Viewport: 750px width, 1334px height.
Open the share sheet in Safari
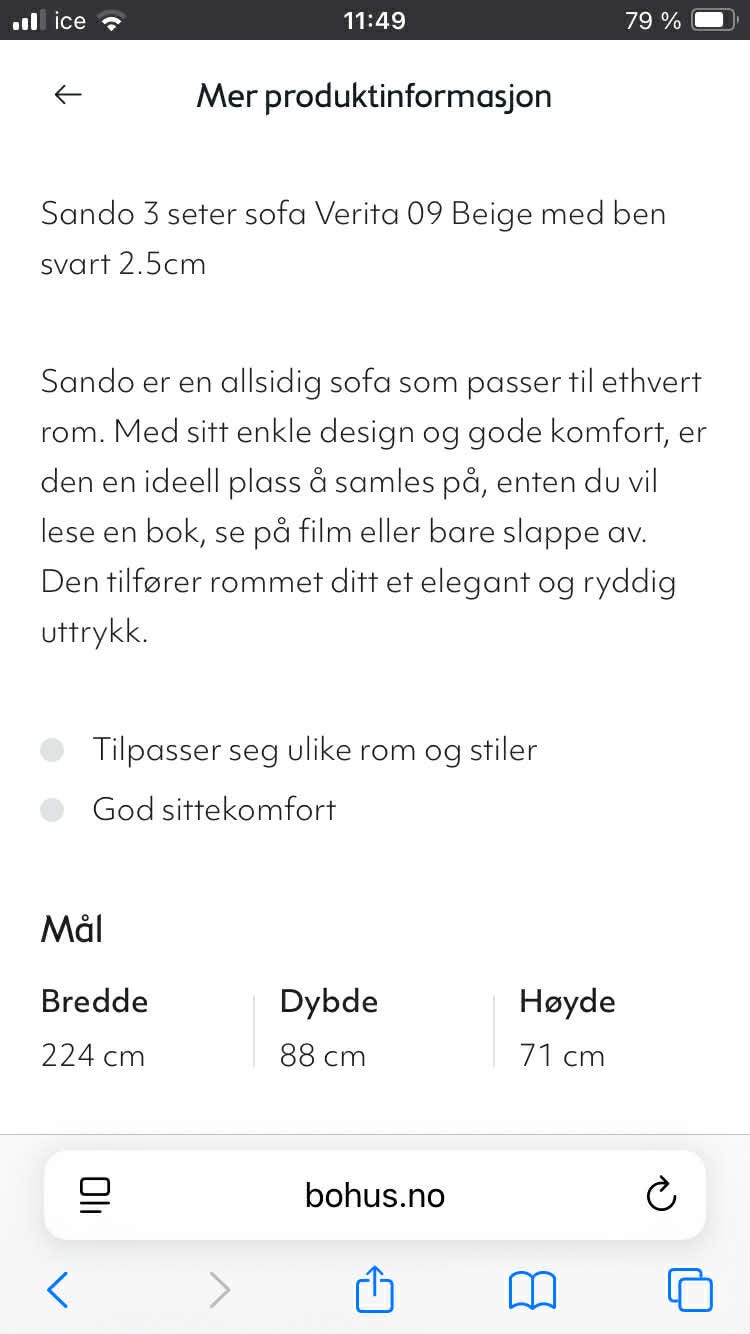[x=374, y=1290]
